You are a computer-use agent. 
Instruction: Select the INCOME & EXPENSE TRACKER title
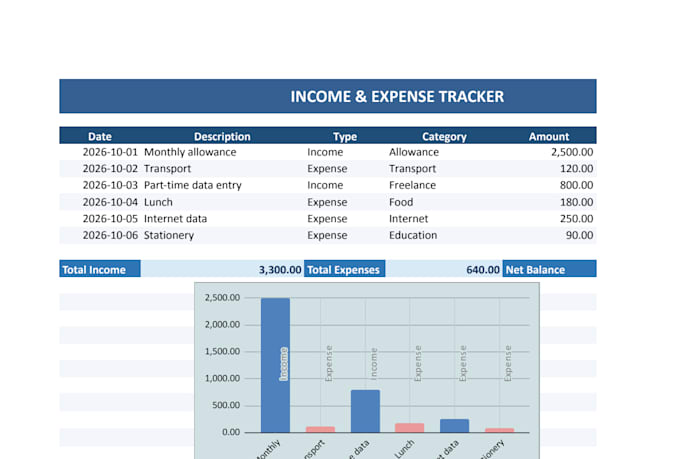click(x=397, y=96)
